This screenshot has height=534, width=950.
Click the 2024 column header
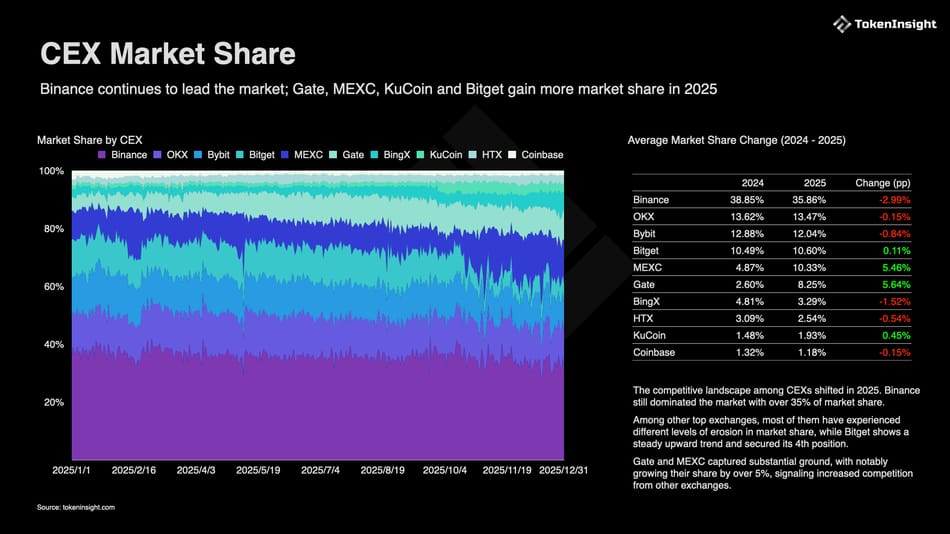coord(753,183)
